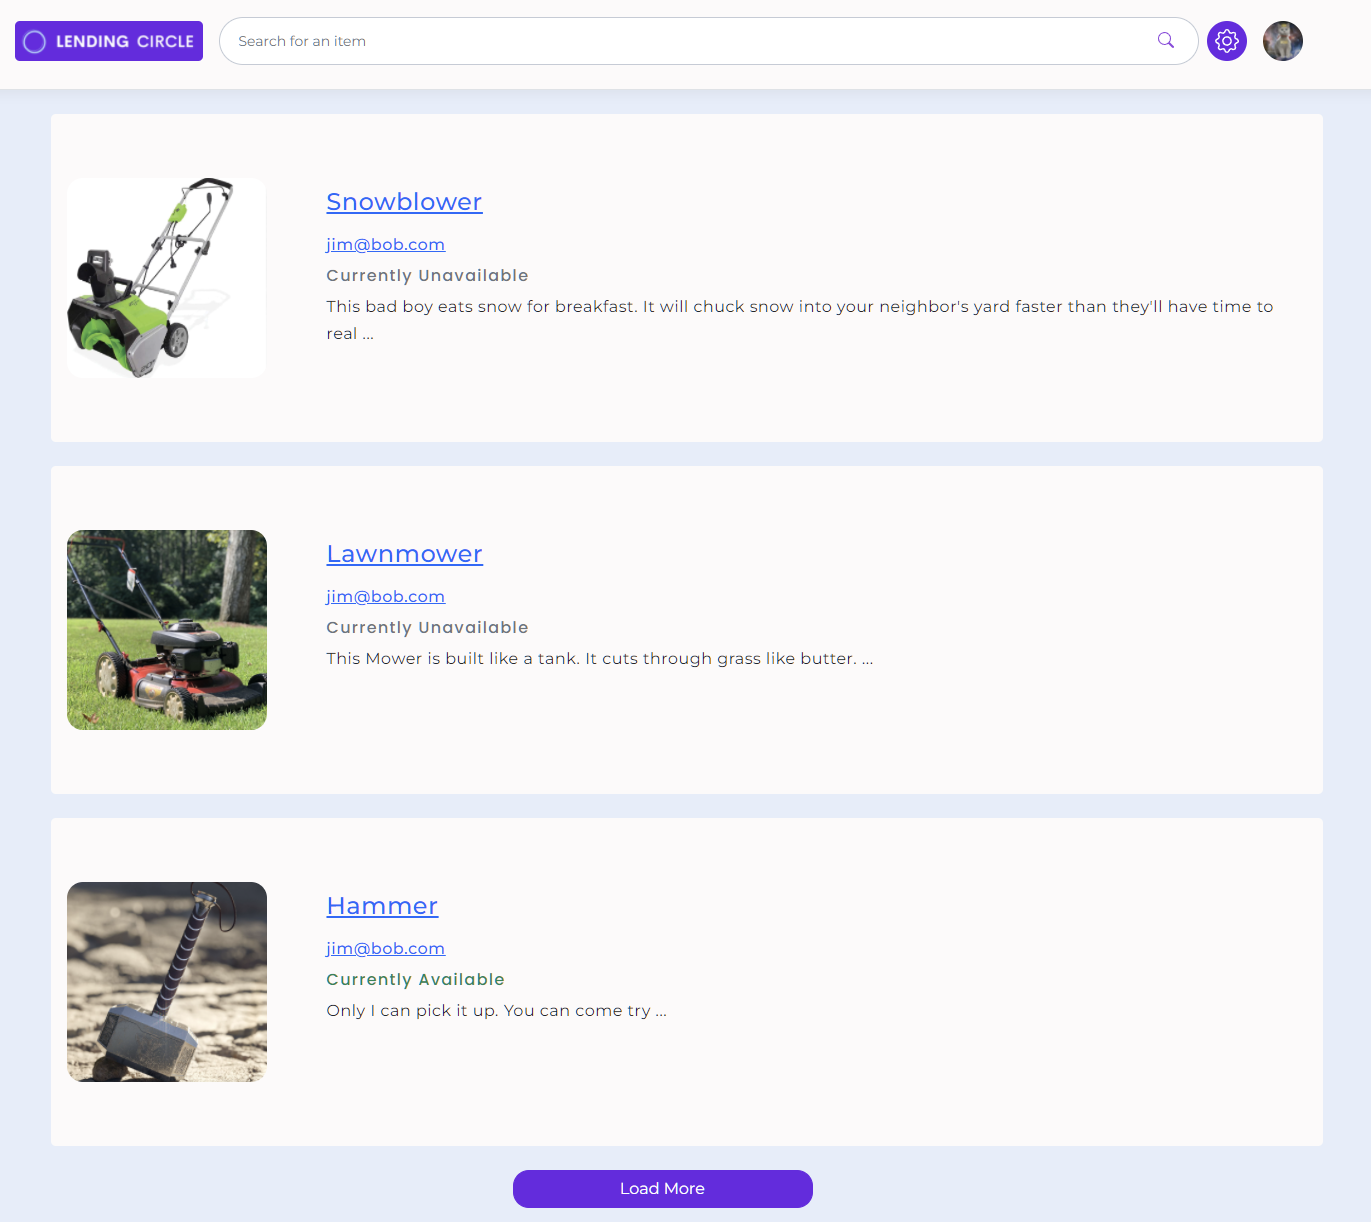
Task: Click Lawnmower's 'Currently Unavailable' status label
Action: [x=427, y=628]
